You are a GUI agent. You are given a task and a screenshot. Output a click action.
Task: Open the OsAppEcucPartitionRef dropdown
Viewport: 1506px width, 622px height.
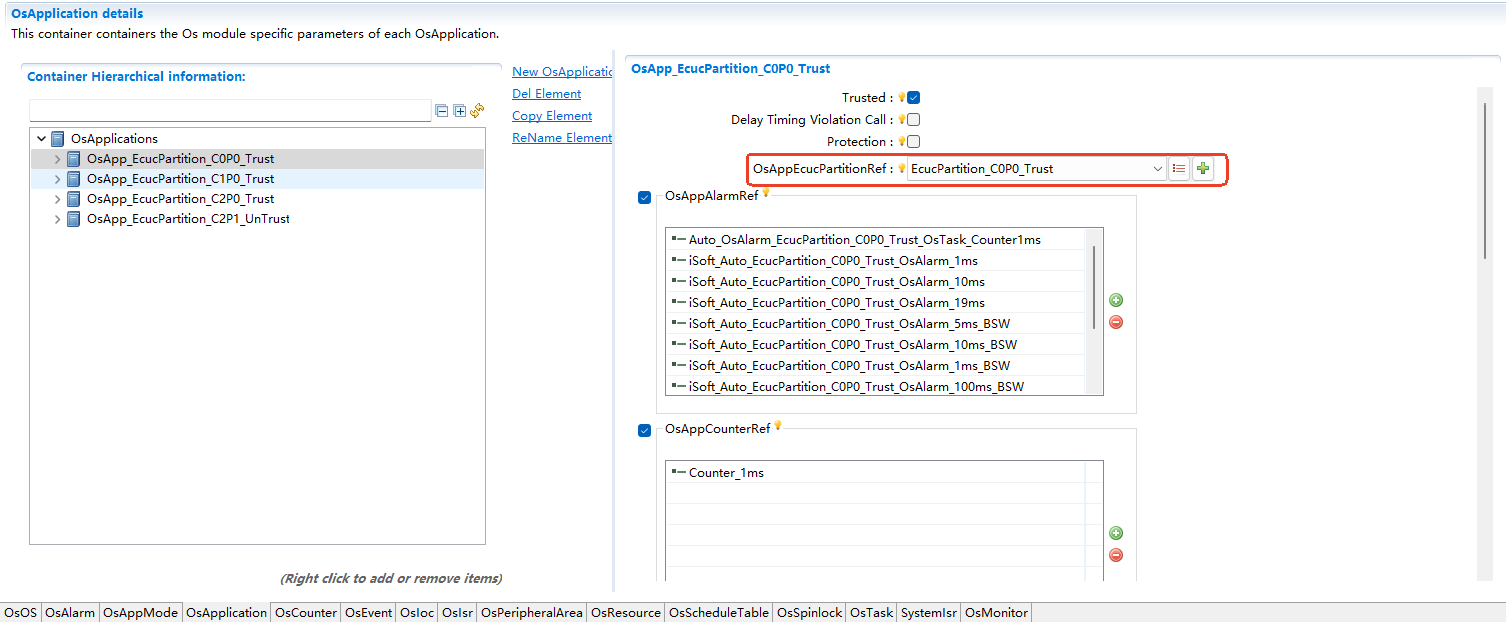pos(1158,169)
